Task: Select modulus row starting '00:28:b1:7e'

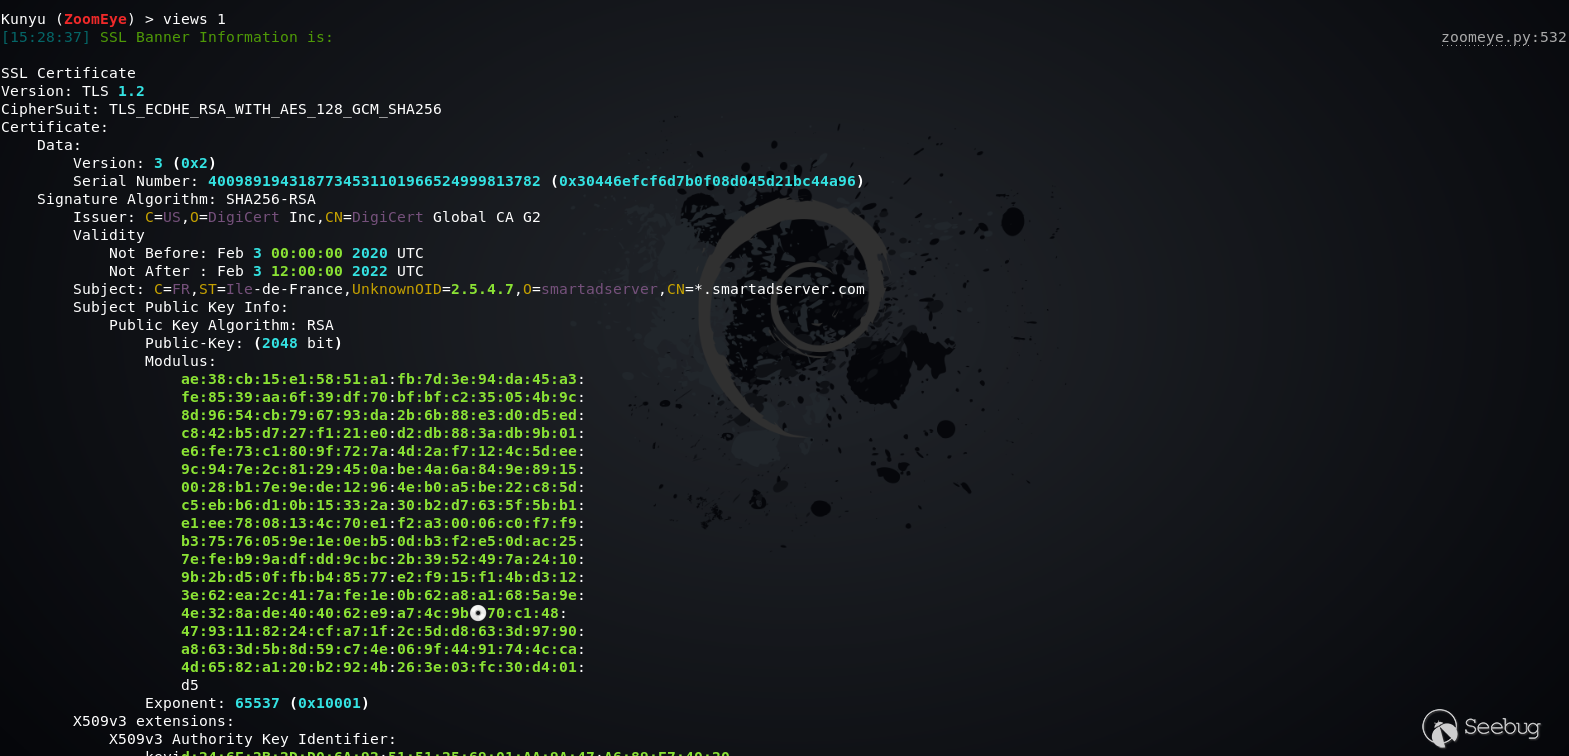Action: [383, 487]
